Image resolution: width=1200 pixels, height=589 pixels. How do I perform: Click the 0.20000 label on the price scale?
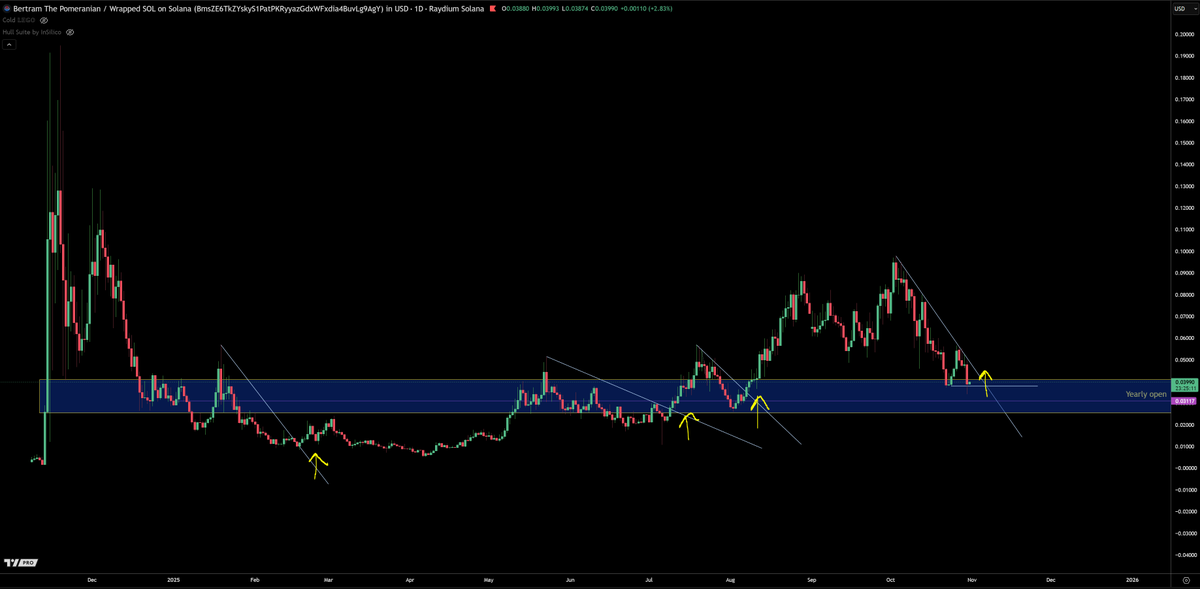tap(1184, 33)
